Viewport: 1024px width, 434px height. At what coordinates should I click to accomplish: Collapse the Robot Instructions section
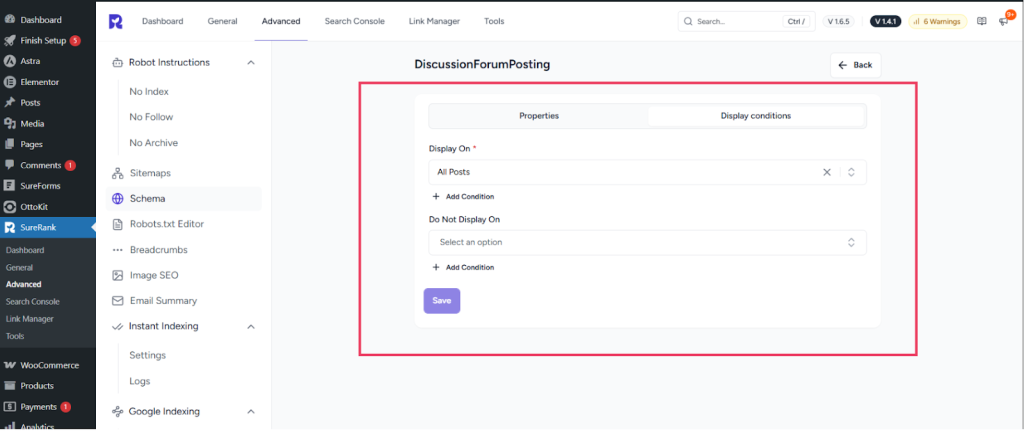coord(251,63)
